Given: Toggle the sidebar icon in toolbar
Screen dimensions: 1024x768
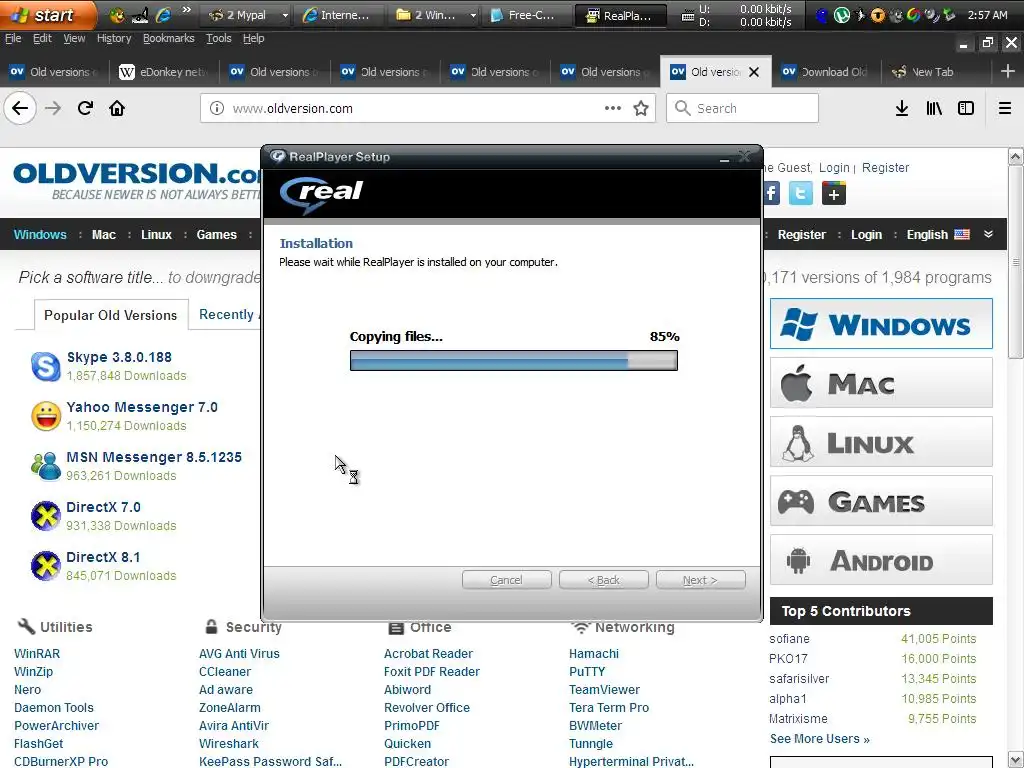Looking at the screenshot, I should [966, 108].
